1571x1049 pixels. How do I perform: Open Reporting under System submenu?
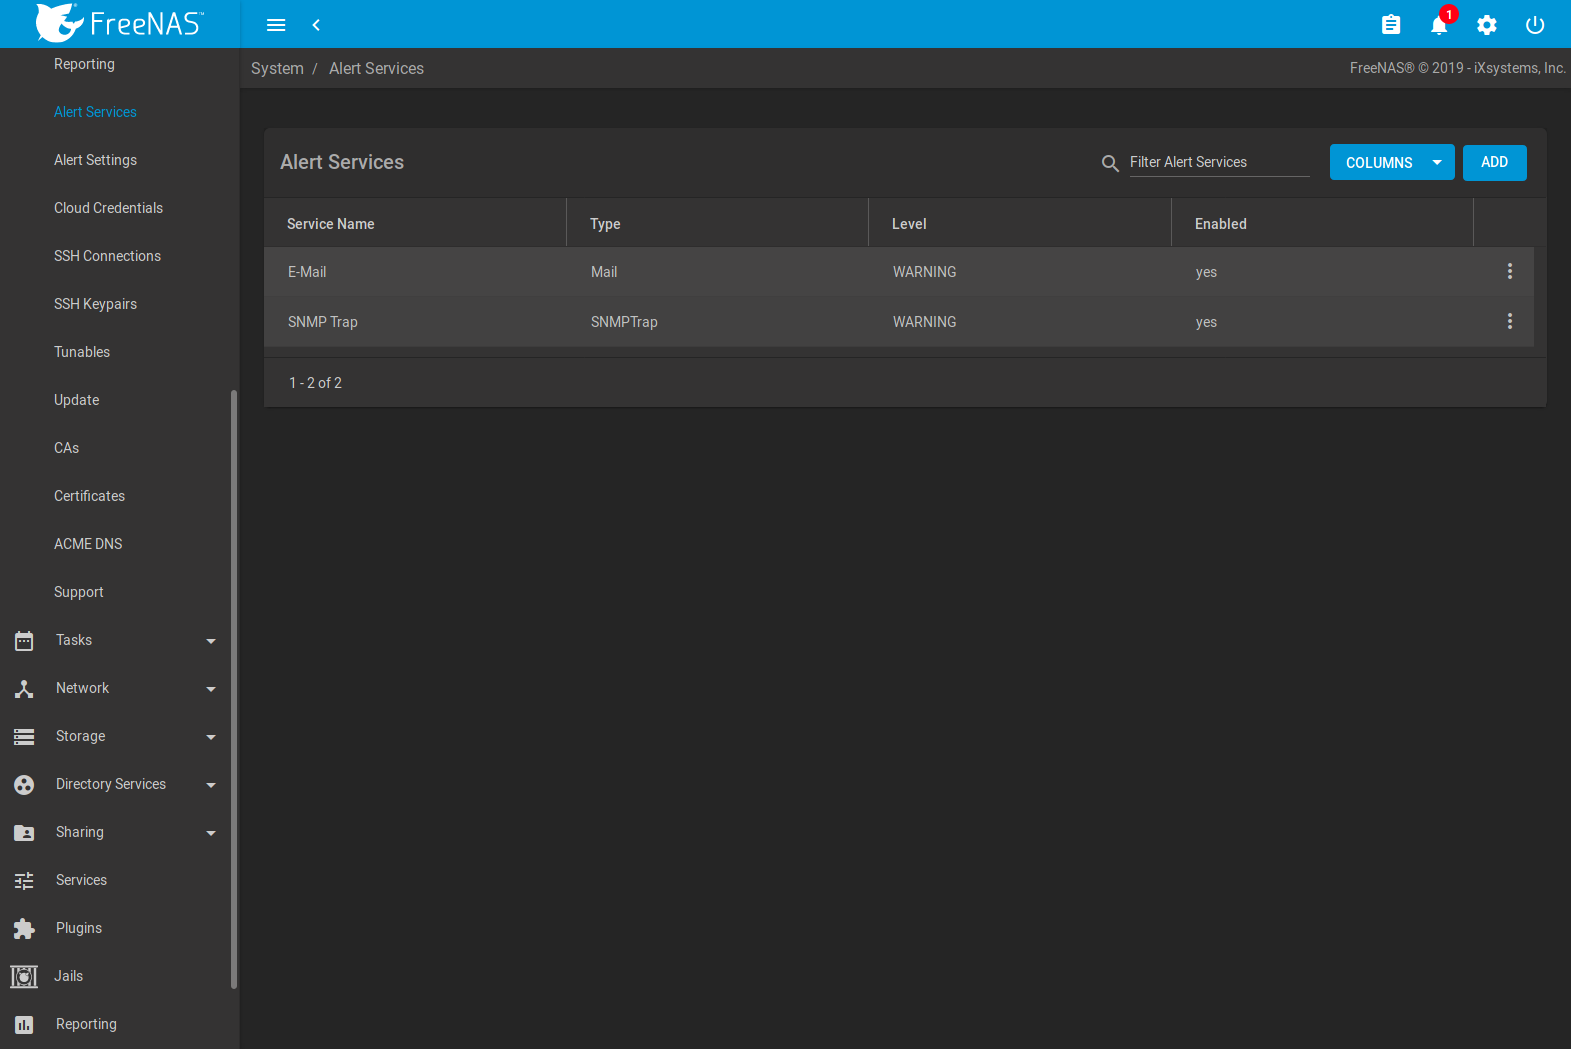84,64
